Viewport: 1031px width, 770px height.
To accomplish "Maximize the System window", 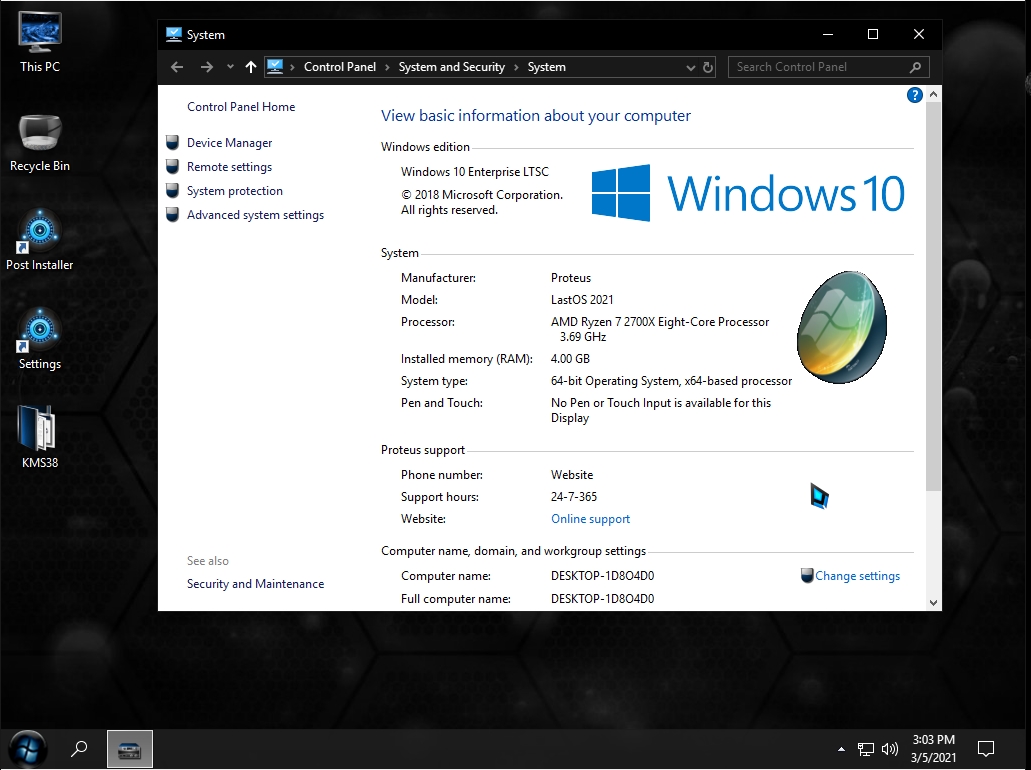I will [873, 34].
